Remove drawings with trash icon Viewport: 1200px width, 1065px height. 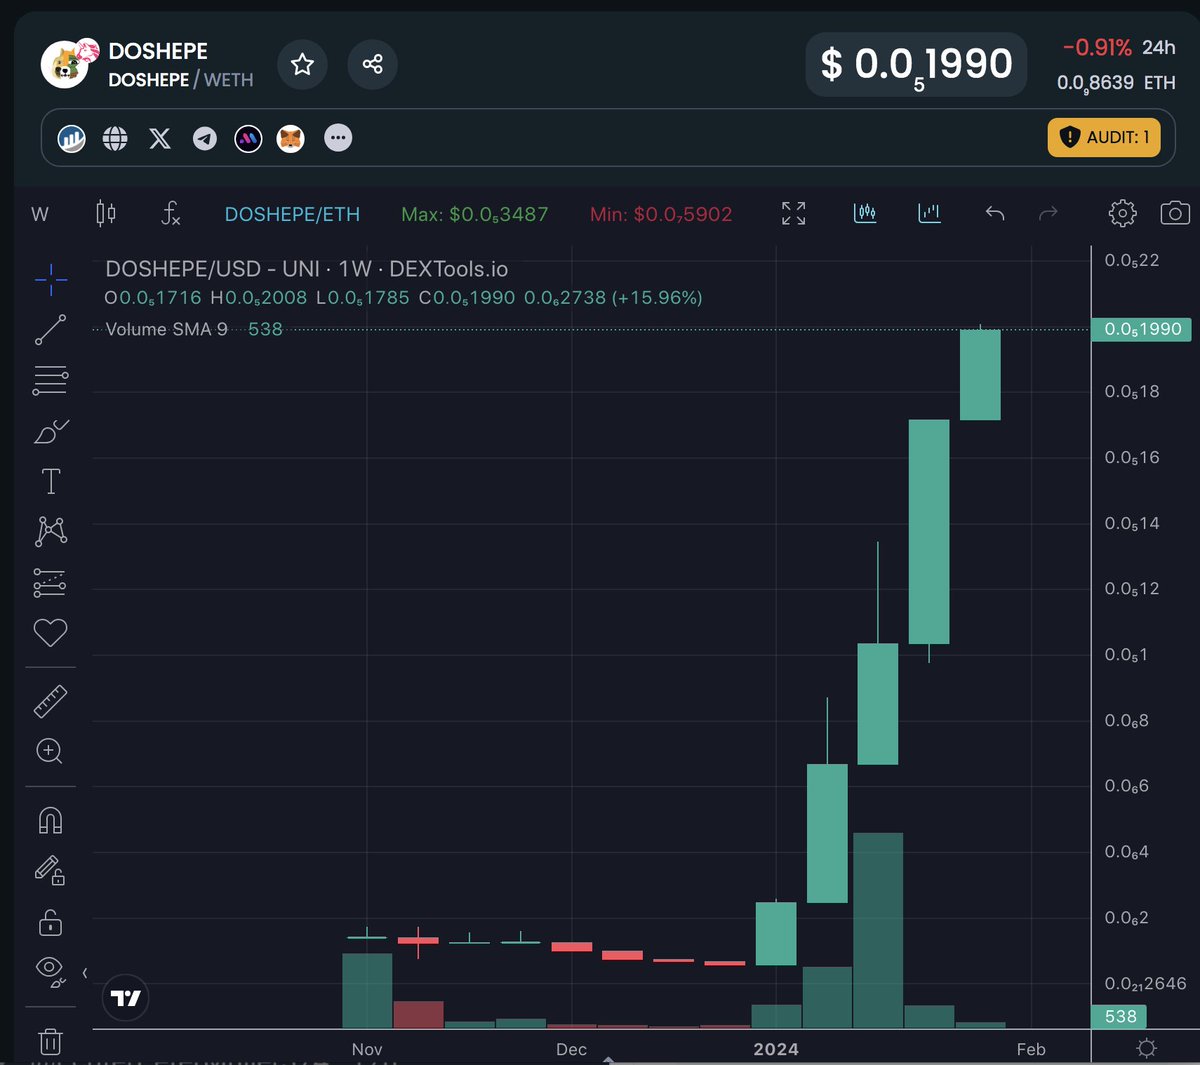(51, 1041)
